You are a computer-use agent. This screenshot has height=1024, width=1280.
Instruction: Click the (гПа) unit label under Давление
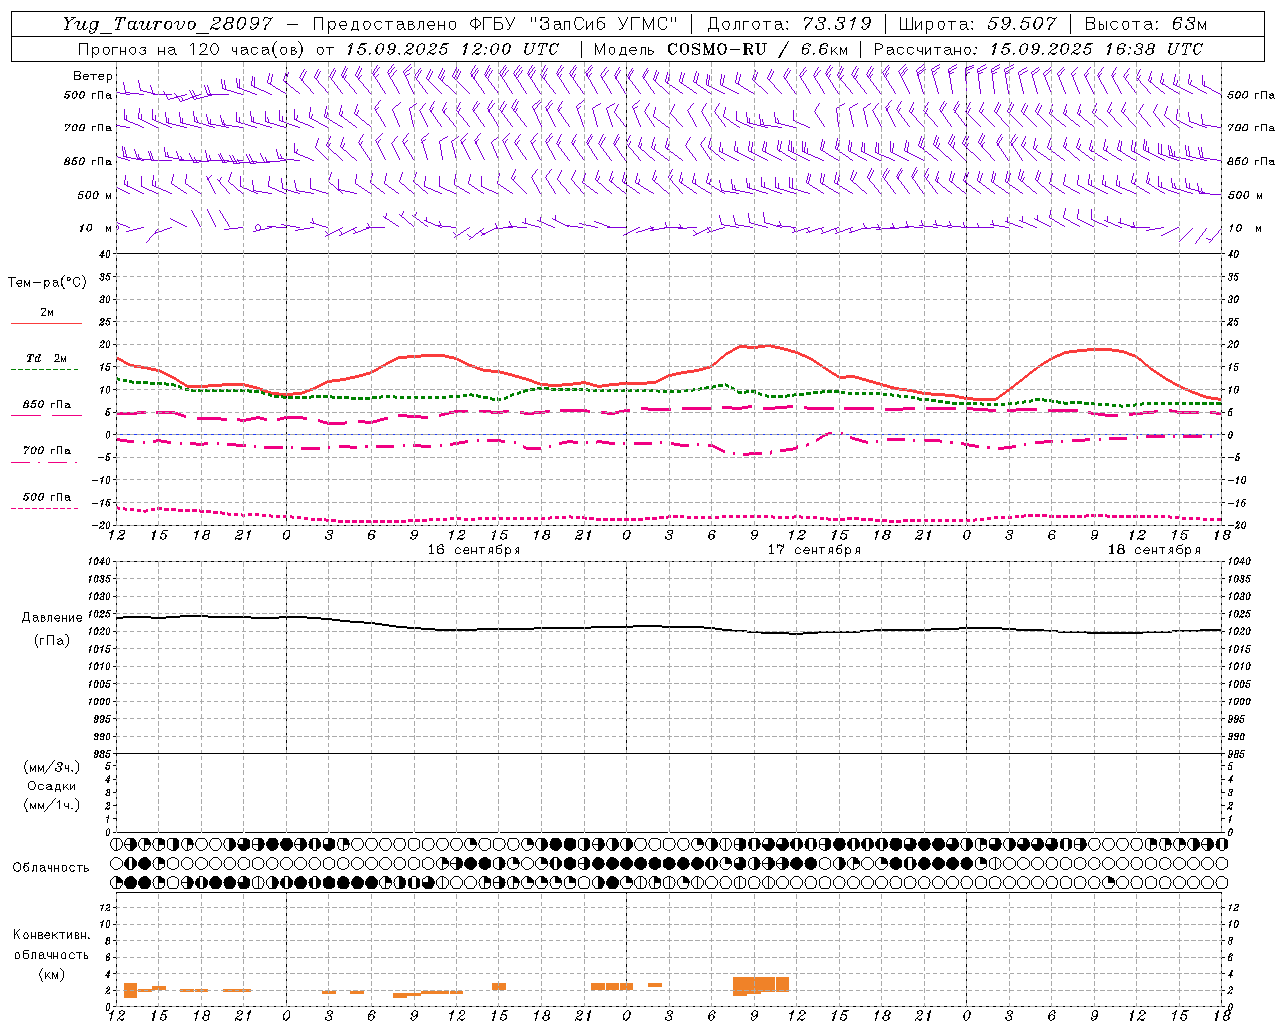[52, 640]
